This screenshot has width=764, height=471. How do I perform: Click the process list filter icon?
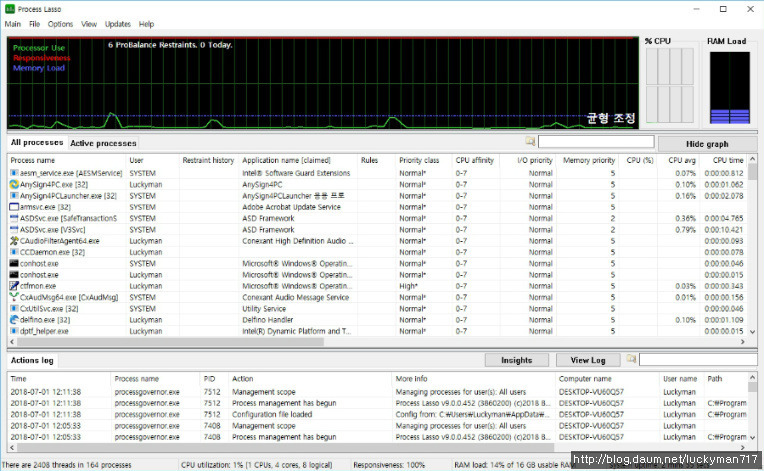pos(530,141)
